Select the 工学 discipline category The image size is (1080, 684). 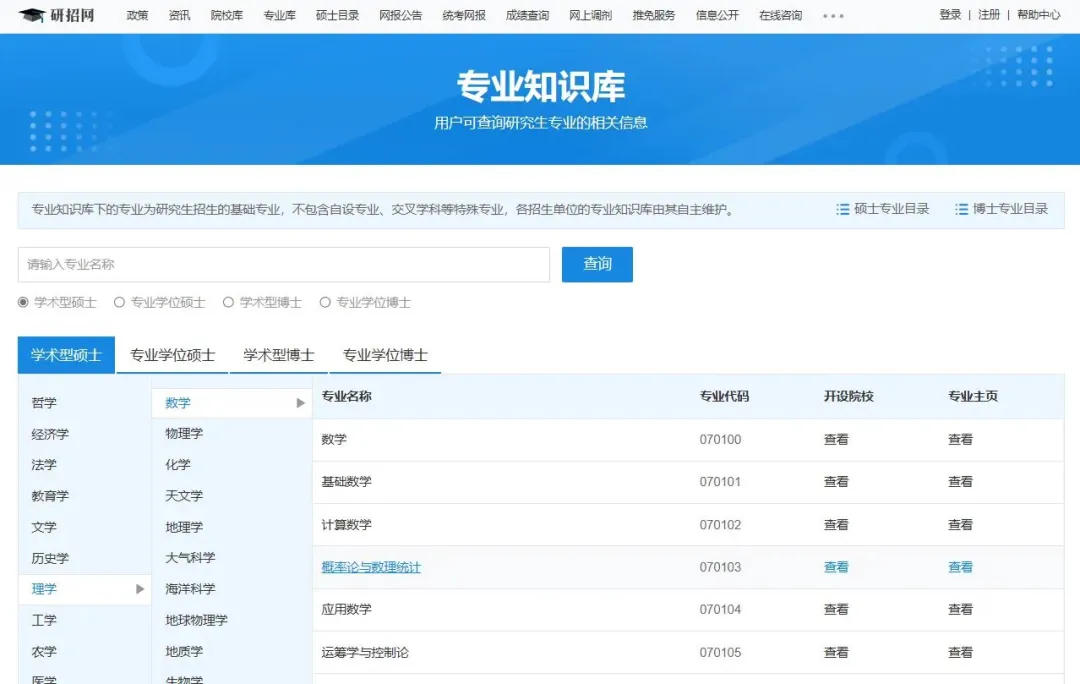point(44,620)
